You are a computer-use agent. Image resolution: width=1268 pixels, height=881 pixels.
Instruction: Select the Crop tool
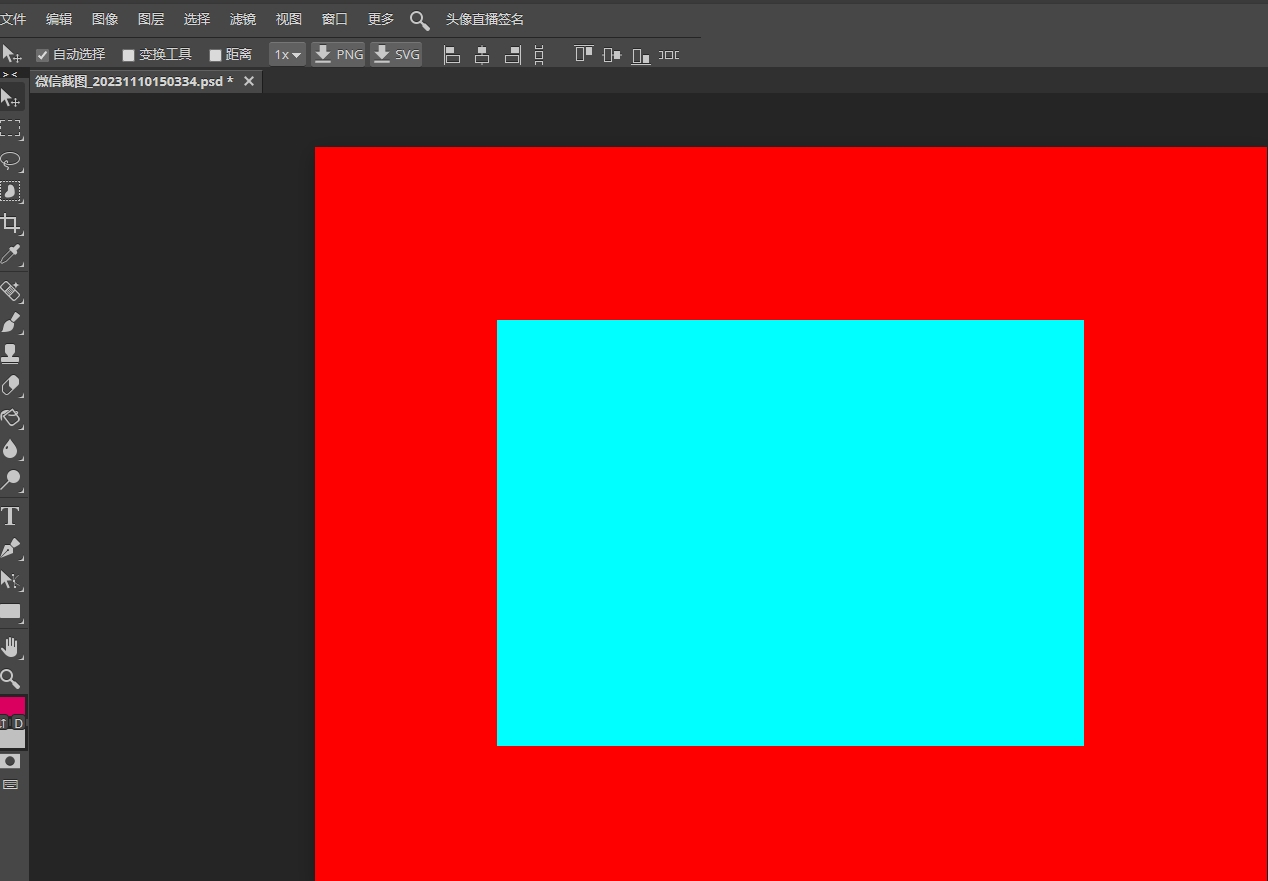(12, 224)
